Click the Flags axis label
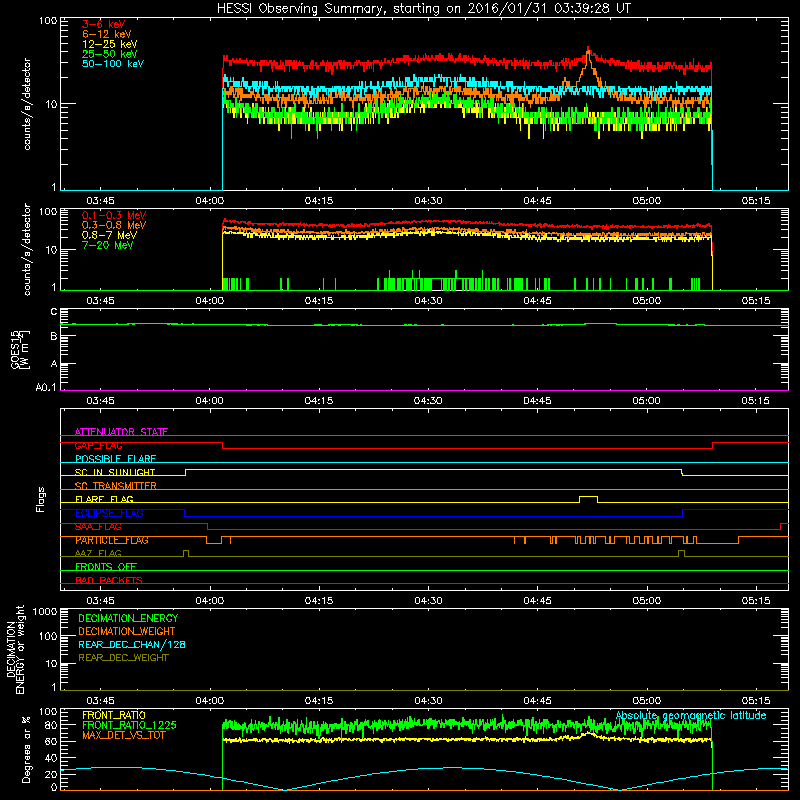 tap(40, 499)
